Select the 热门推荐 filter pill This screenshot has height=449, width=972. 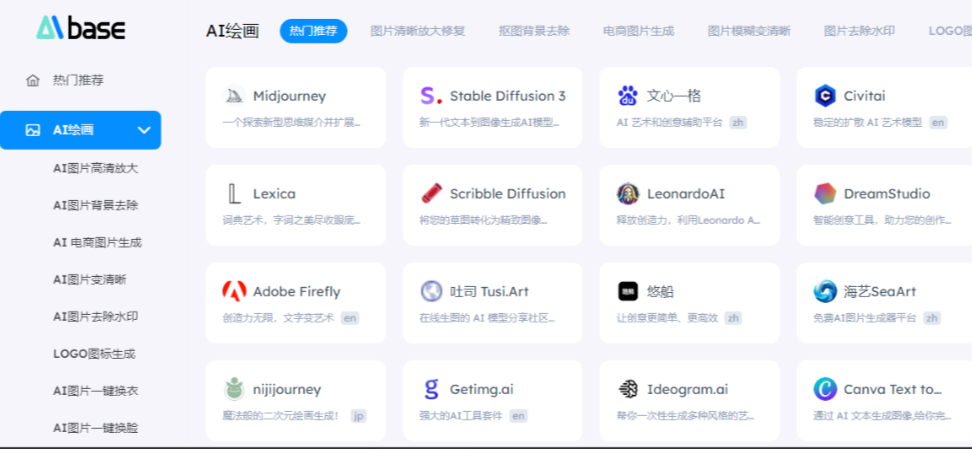point(314,31)
